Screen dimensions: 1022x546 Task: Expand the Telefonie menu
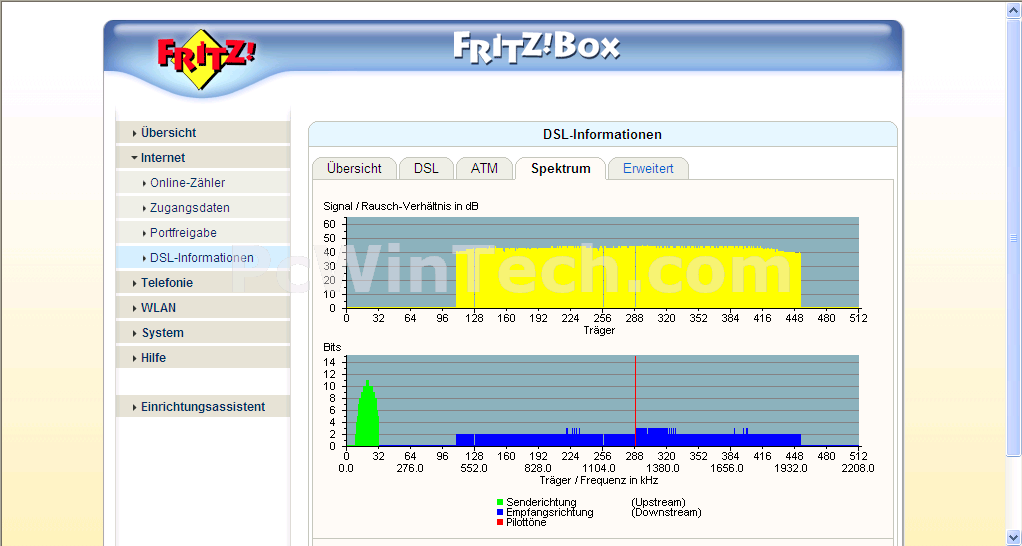[203, 283]
